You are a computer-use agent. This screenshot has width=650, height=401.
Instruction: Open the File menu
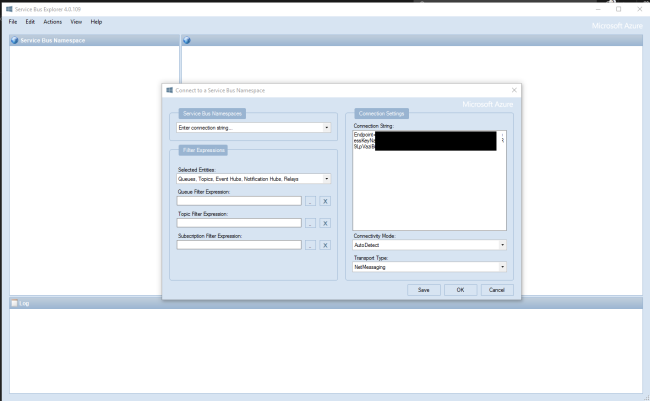click(13, 22)
